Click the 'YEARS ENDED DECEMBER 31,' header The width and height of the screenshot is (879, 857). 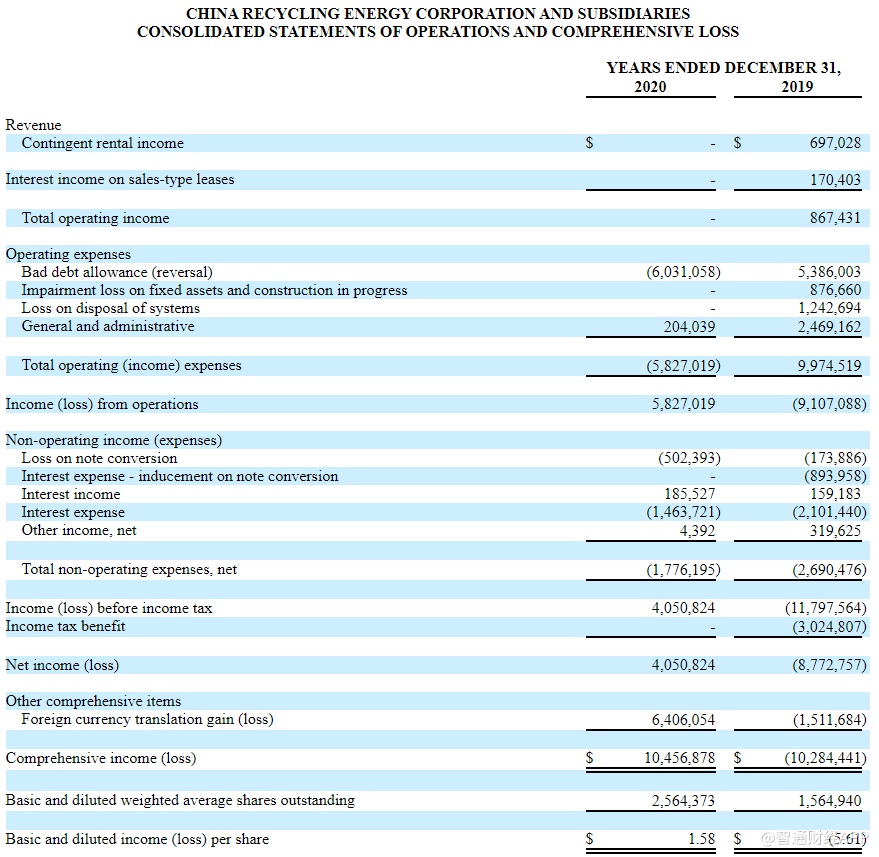(x=724, y=67)
